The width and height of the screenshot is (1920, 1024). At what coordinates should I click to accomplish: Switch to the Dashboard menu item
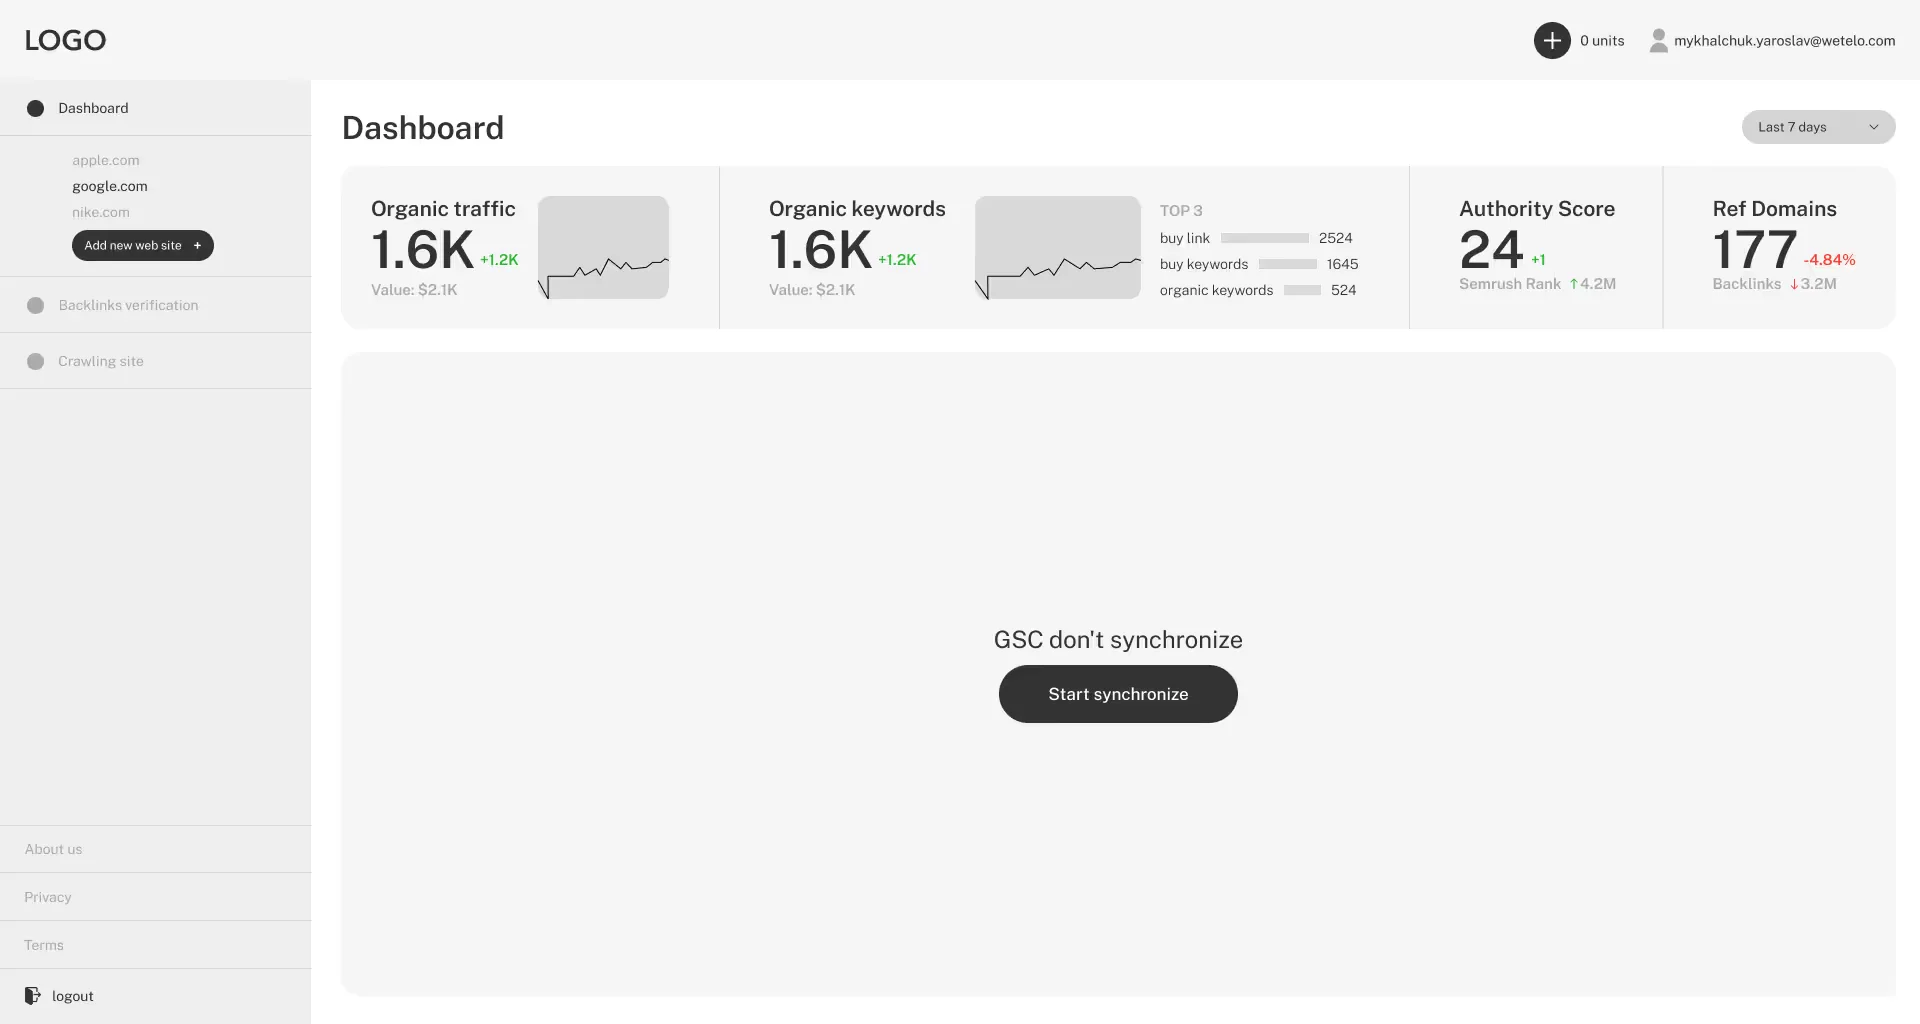coord(93,107)
